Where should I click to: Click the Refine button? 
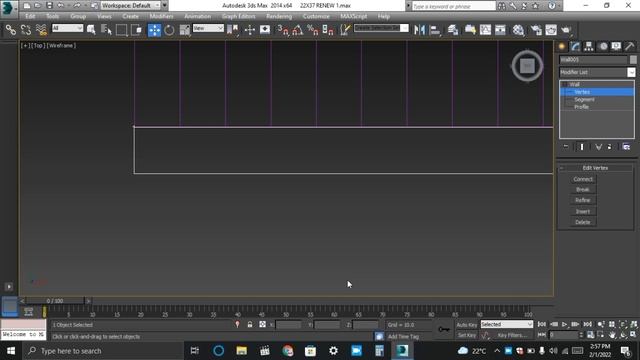[x=583, y=200]
